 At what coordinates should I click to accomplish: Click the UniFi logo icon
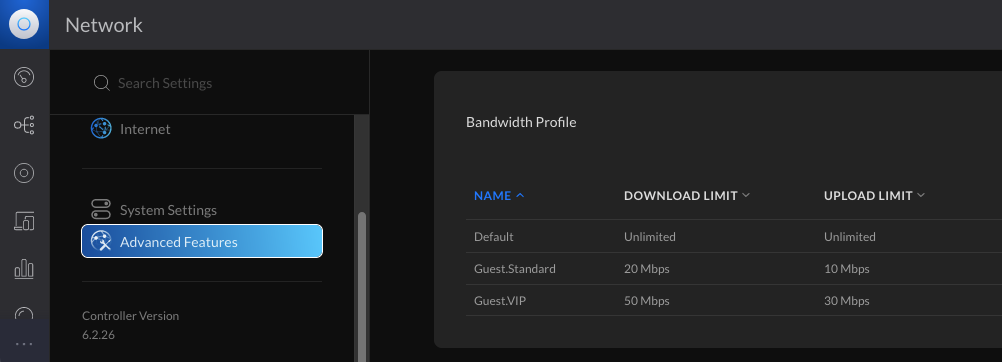(24, 24)
